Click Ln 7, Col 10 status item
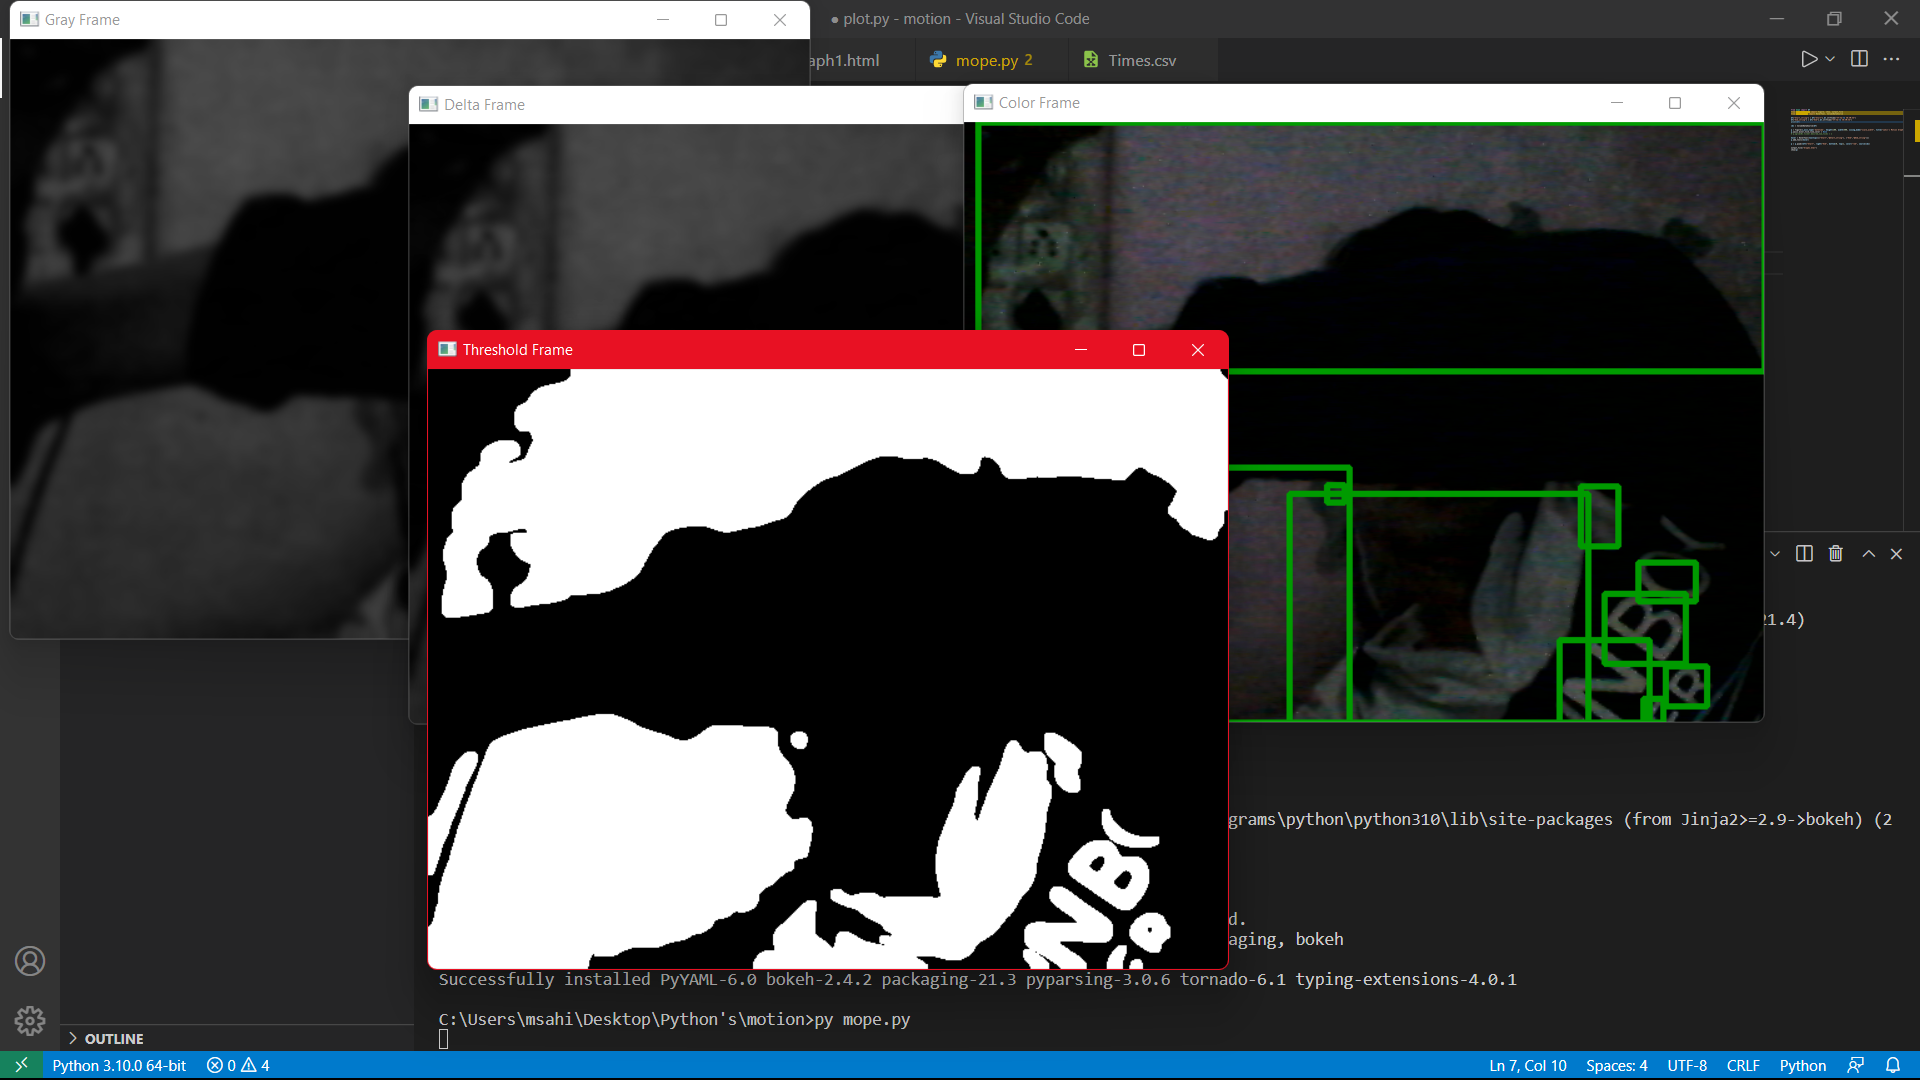 click(1527, 1065)
